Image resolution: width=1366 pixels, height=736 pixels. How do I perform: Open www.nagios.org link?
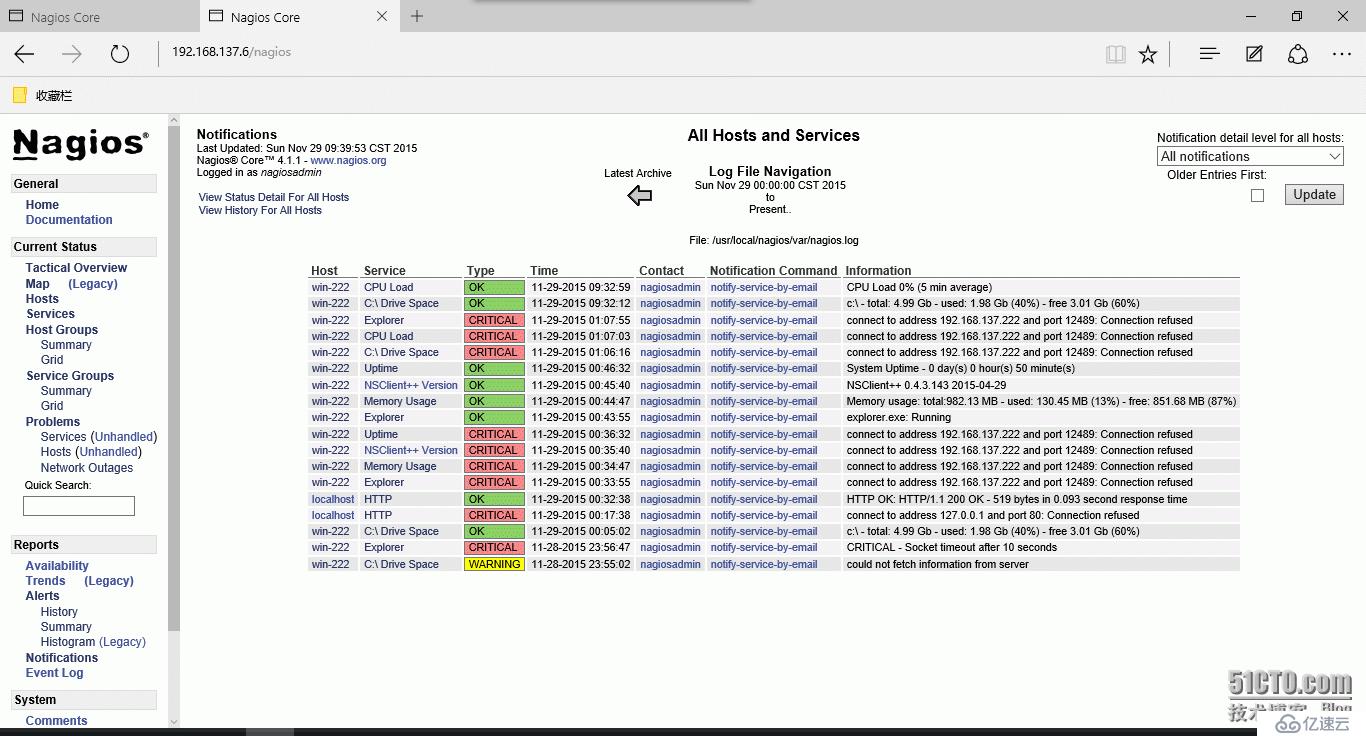[348, 160]
